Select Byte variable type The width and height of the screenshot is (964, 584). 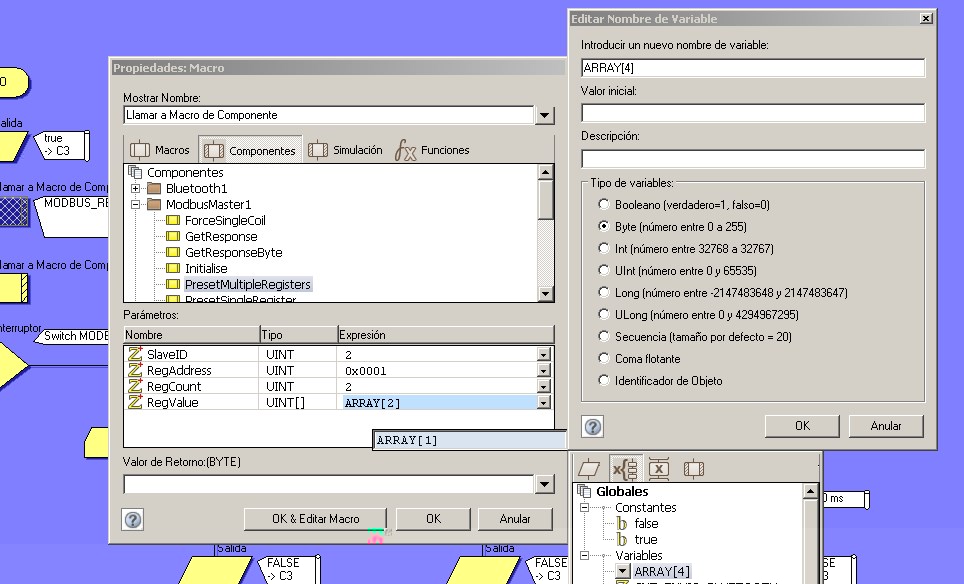[604, 226]
